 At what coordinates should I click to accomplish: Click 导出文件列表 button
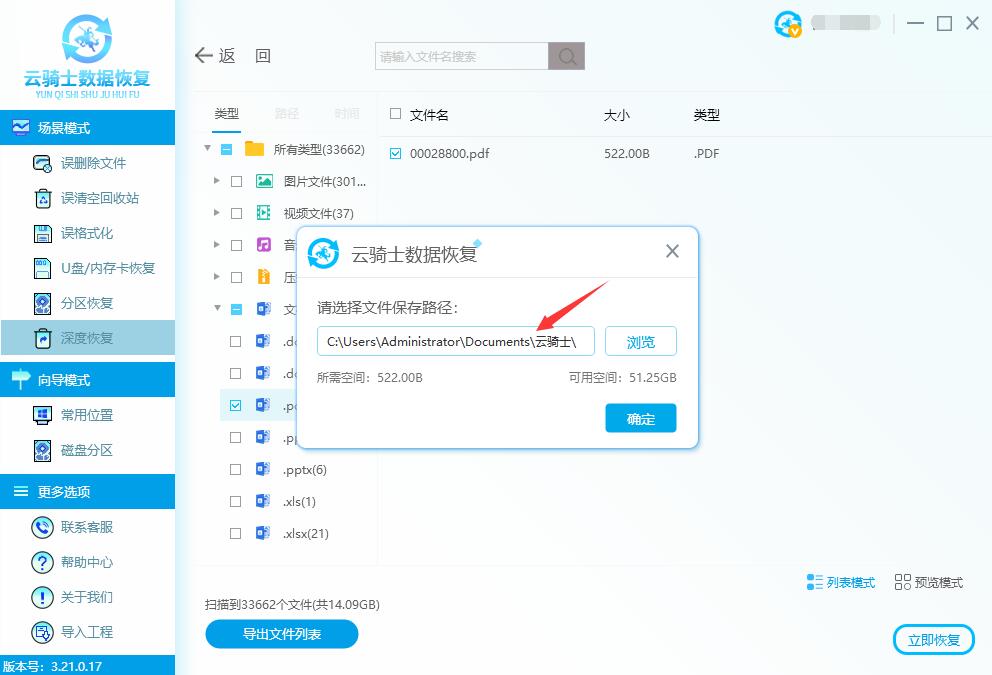pos(282,634)
